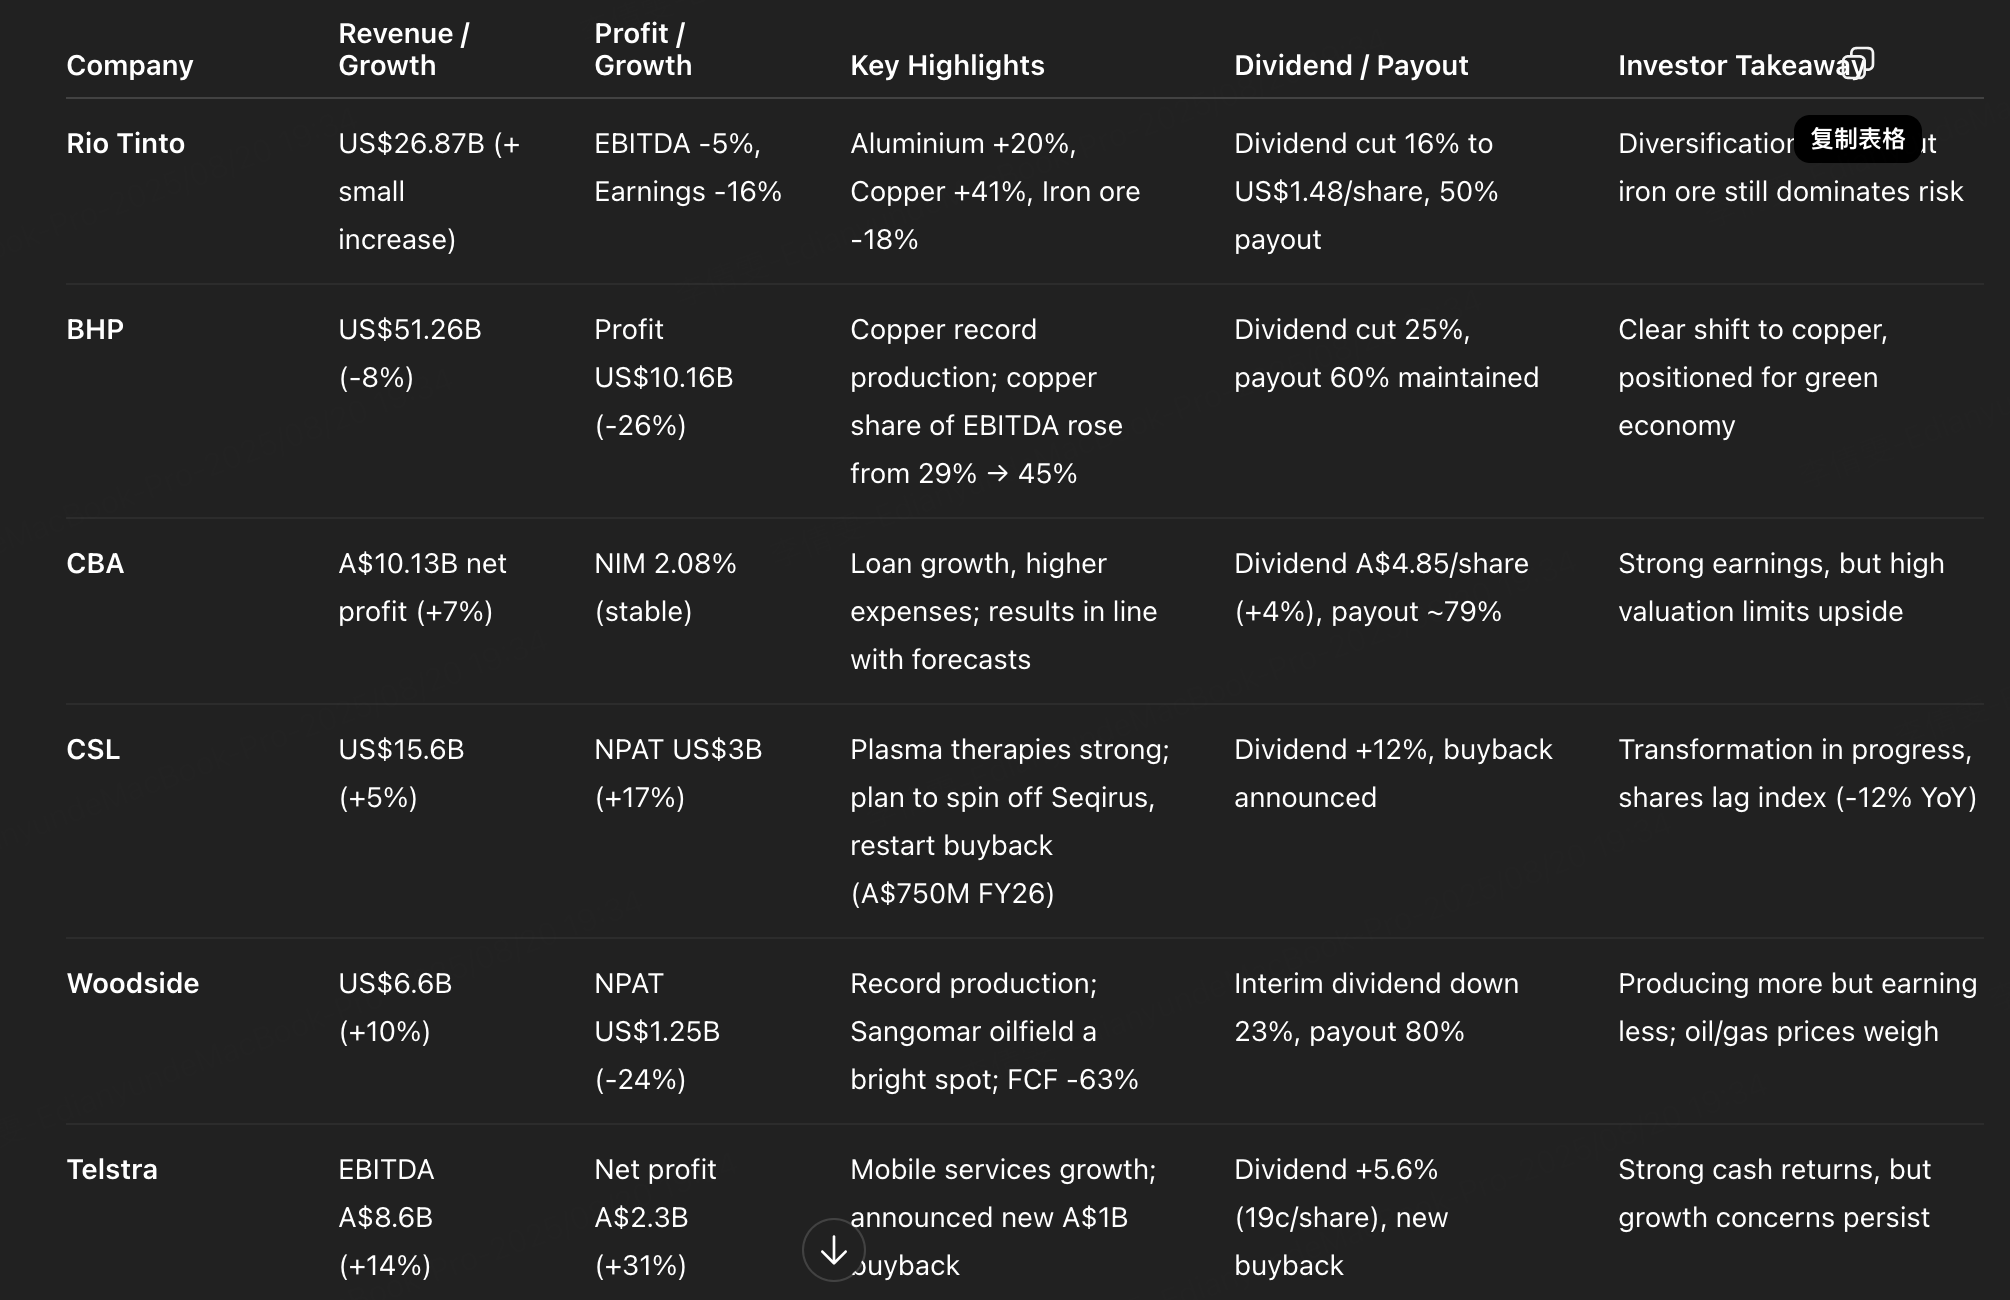Select the Woodside company name
This screenshot has height=1300, width=2010.
tap(133, 984)
